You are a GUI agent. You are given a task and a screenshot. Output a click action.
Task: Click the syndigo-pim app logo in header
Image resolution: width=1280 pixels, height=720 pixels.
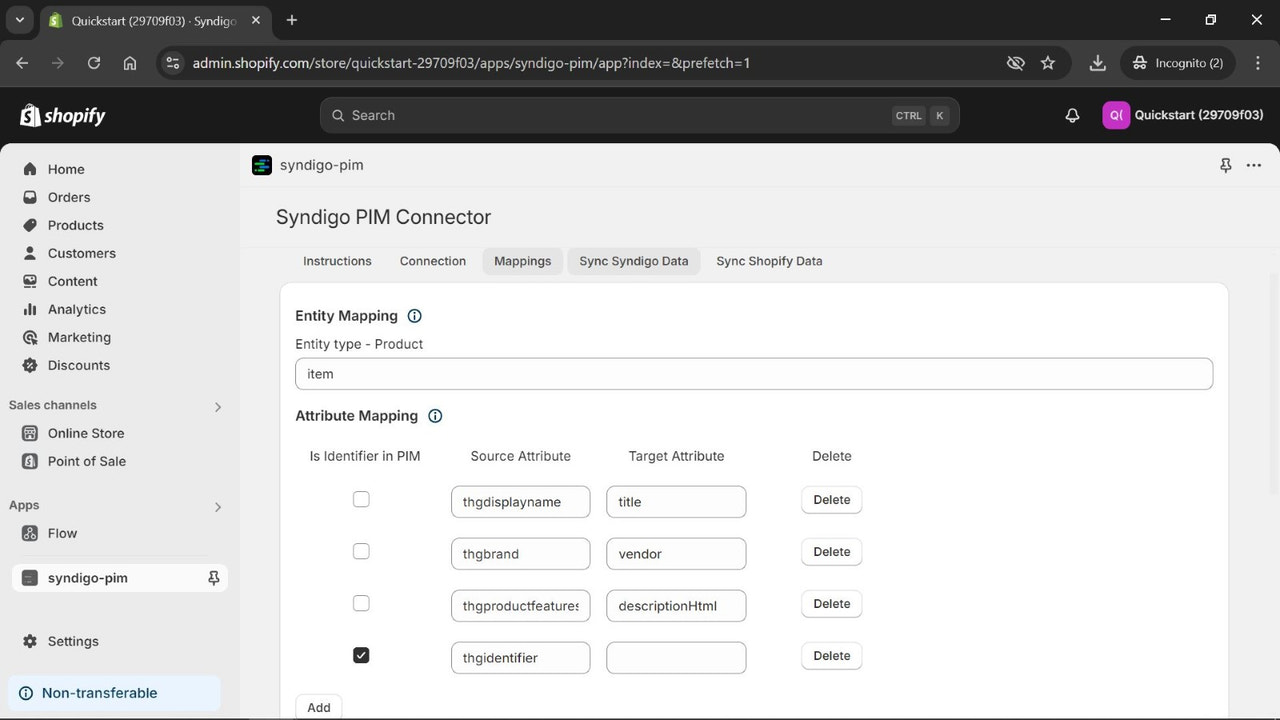[262, 165]
